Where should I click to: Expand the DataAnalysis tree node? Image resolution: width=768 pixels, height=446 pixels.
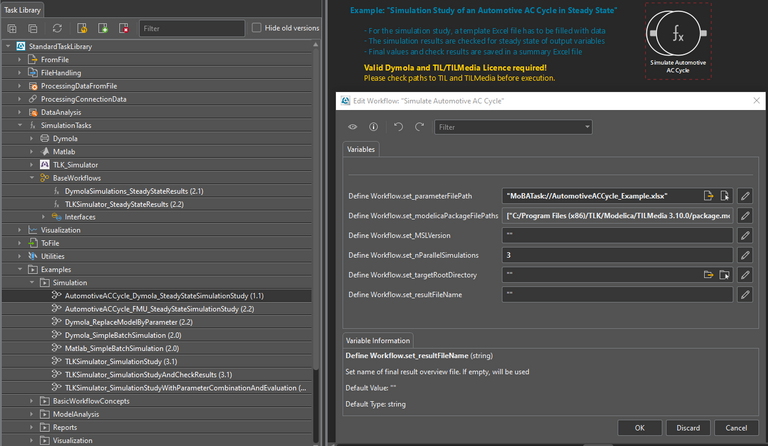tap(19, 112)
